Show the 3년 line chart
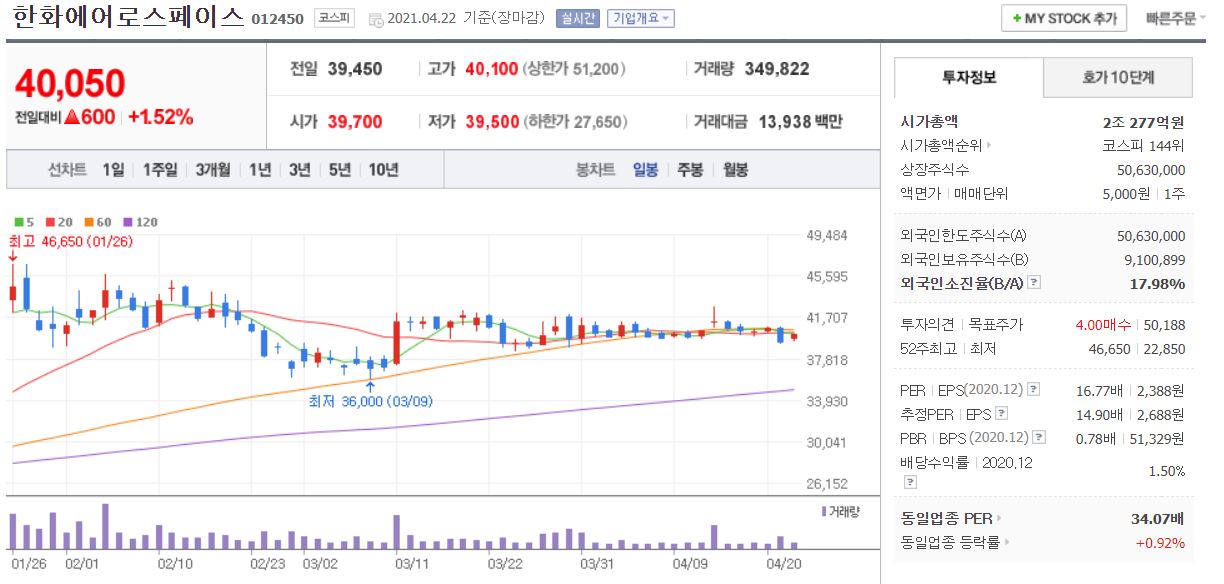 (299, 170)
